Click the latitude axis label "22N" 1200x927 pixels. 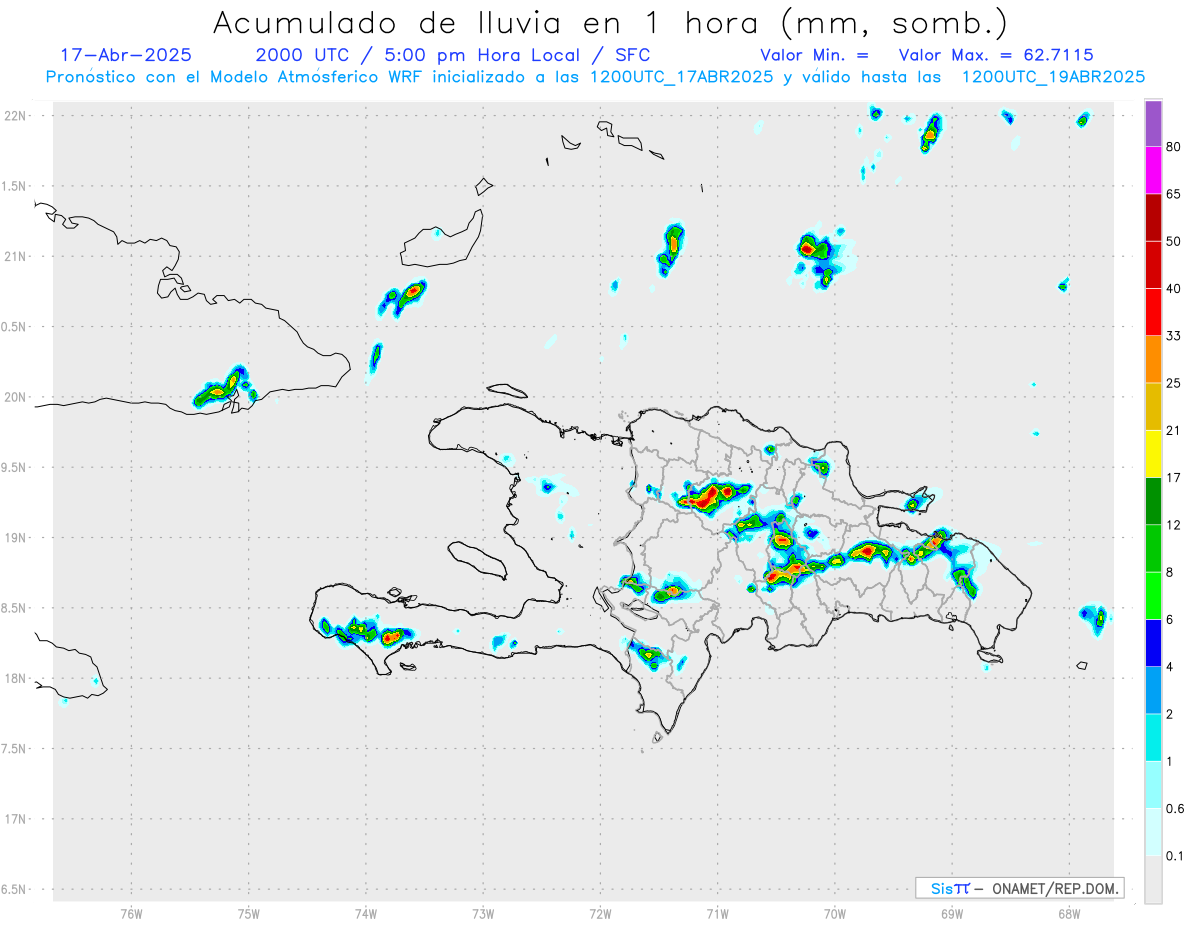[x=15, y=116]
